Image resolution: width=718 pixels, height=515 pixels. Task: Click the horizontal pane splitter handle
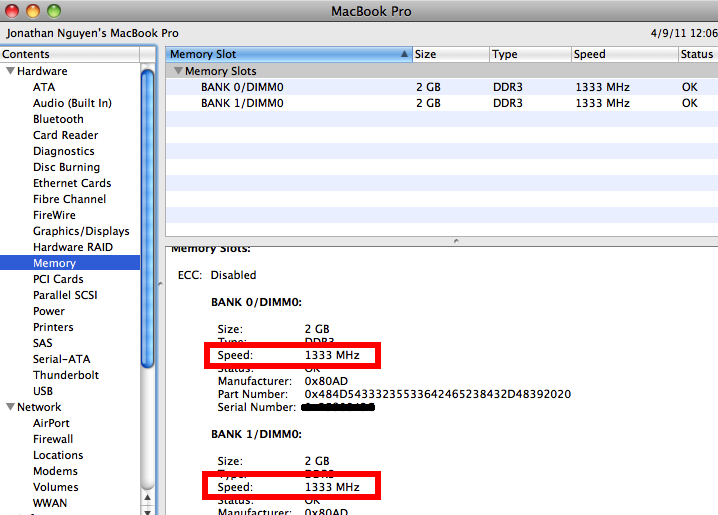(456, 241)
